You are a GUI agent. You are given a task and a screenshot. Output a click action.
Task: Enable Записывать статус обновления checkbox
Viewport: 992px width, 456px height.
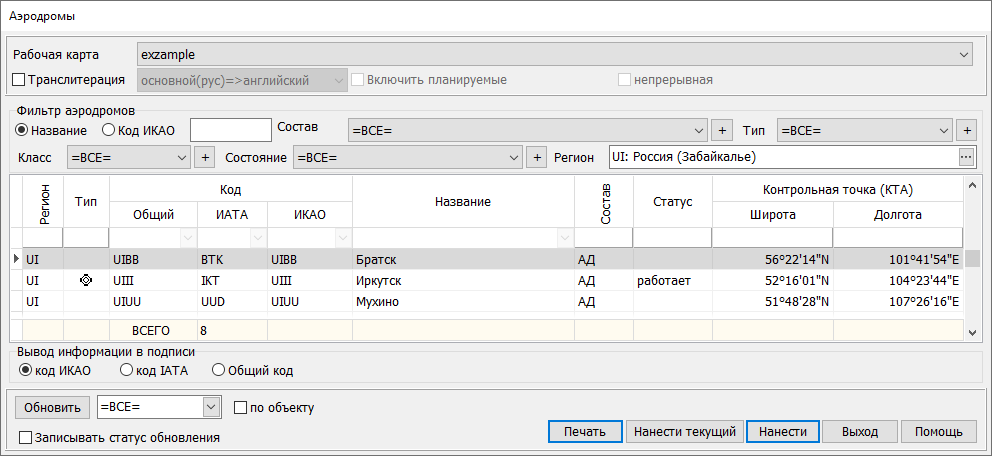click(25, 438)
